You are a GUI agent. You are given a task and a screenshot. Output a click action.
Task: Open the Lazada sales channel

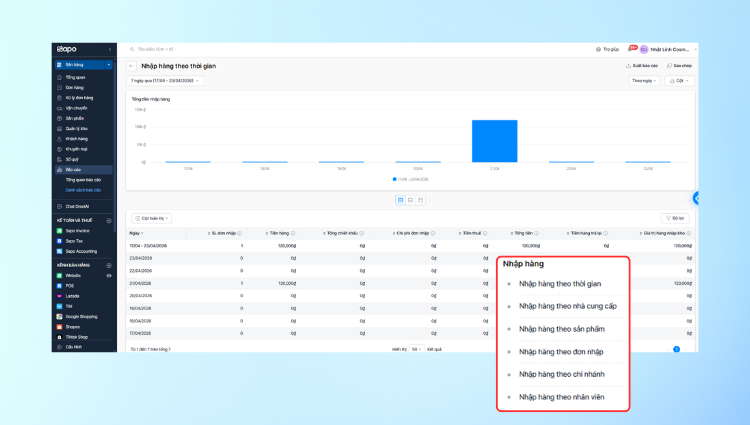coord(71,296)
